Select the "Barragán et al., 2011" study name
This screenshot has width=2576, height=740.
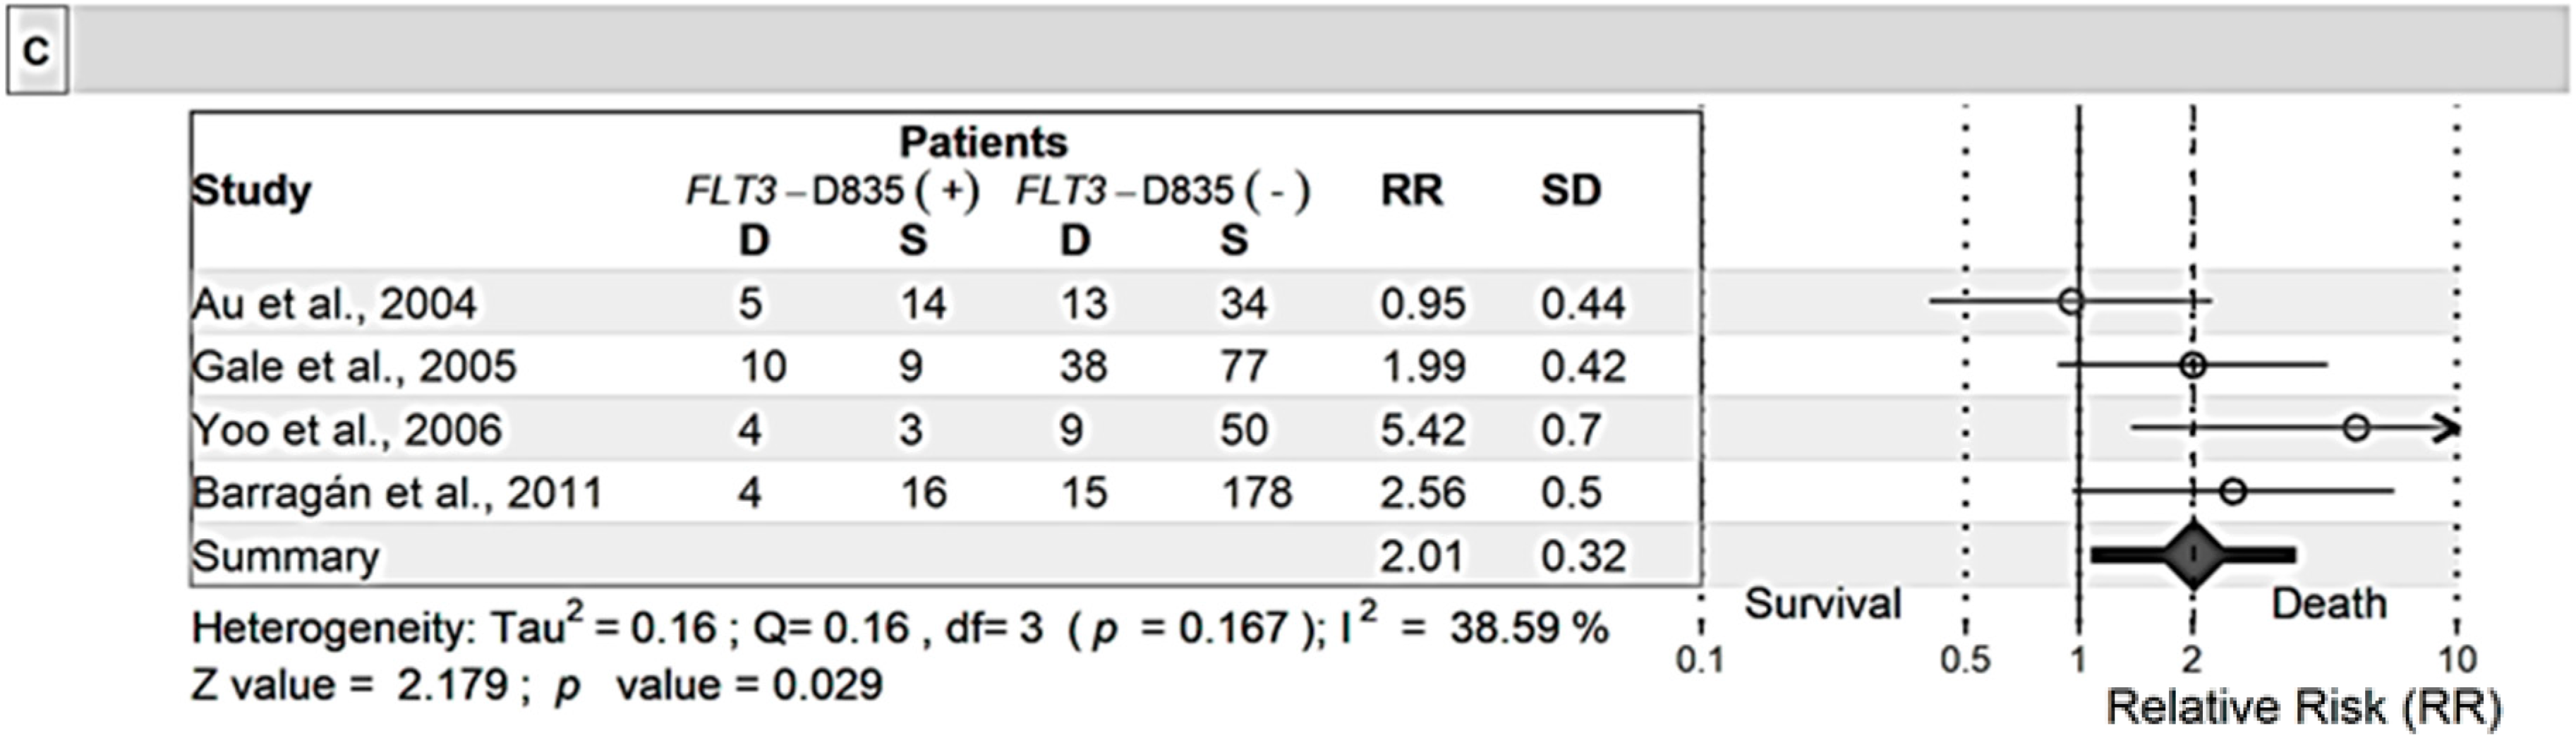coord(397,493)
